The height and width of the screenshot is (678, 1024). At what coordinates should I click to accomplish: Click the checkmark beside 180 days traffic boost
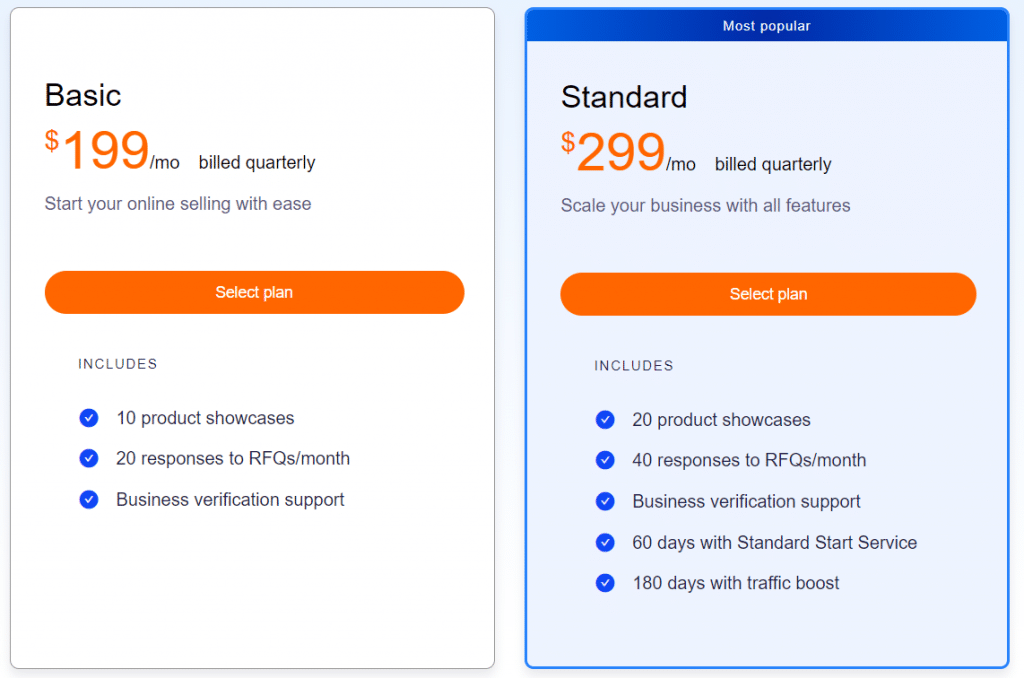tap(605, 583)
